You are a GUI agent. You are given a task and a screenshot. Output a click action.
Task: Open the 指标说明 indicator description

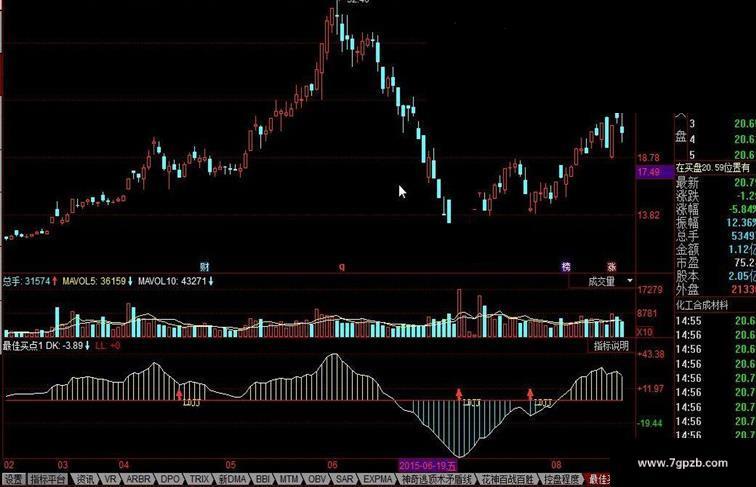(x=611, y=346)
